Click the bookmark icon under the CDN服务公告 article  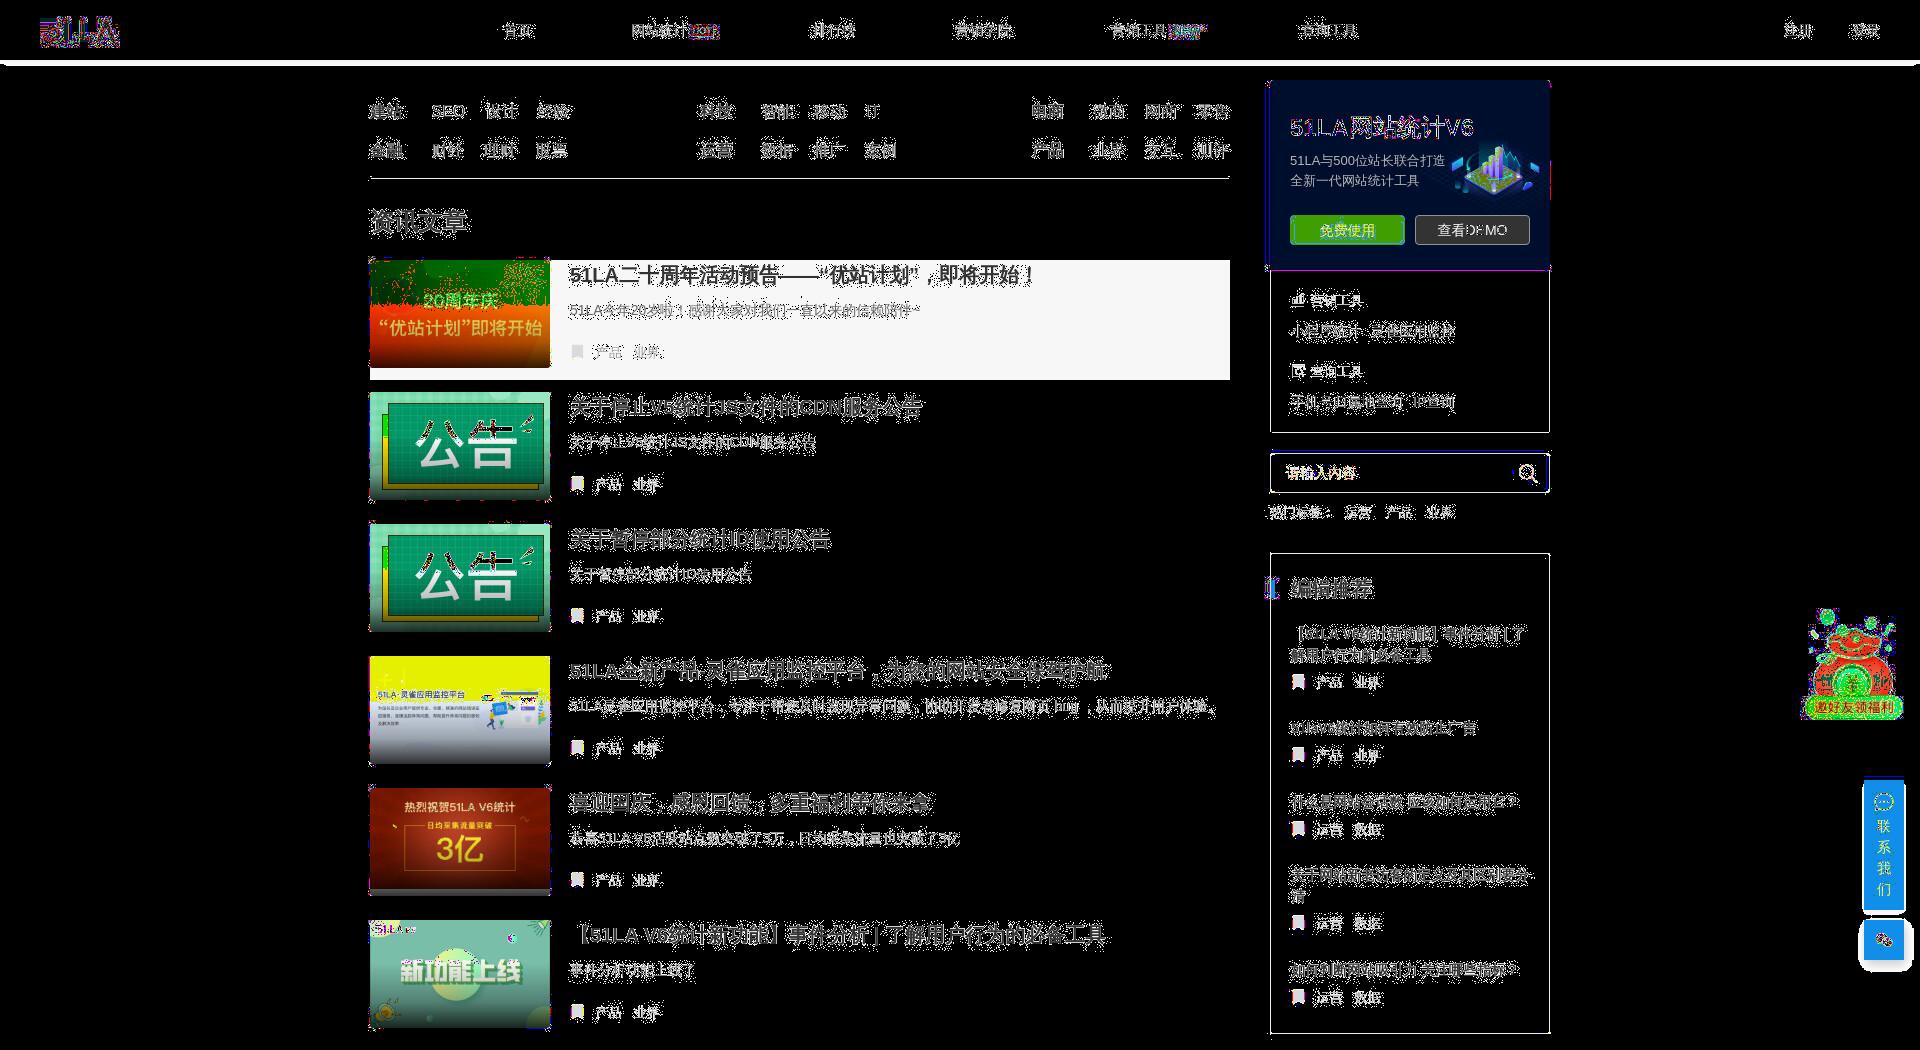(577, 484)
